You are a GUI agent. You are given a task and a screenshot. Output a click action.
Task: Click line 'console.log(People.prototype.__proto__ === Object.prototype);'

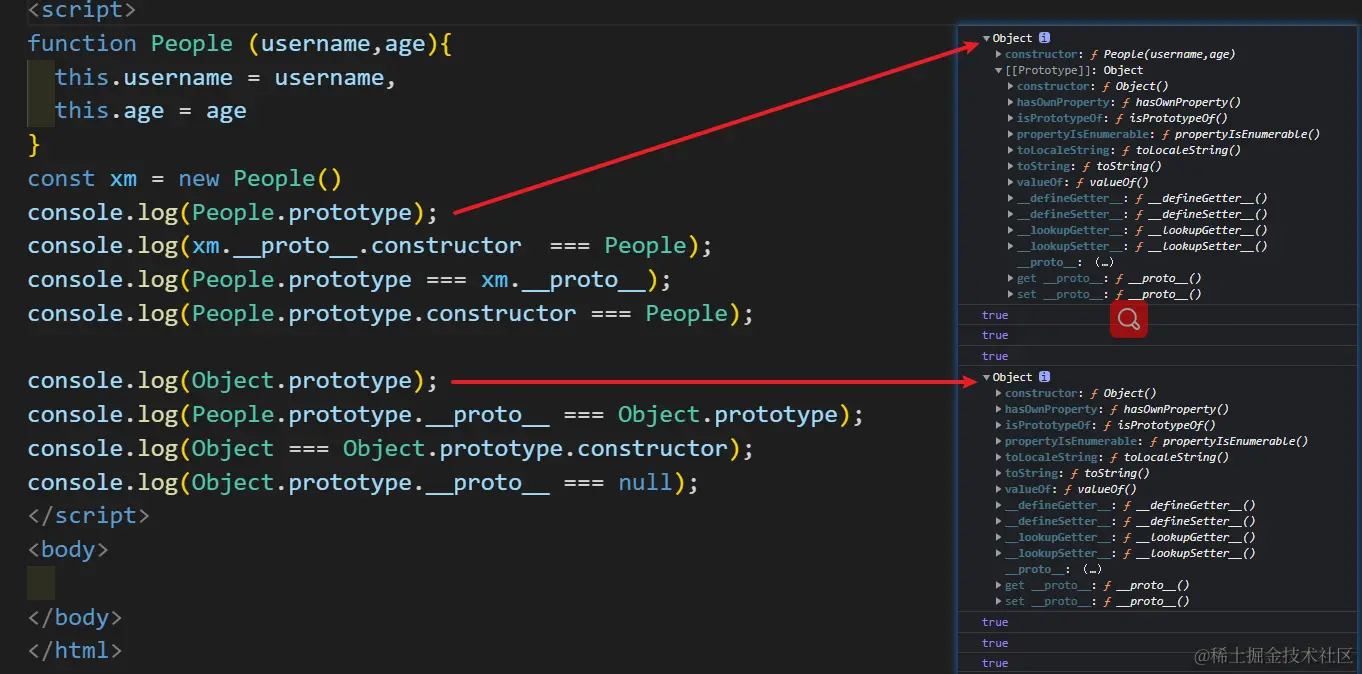[445, 415]
